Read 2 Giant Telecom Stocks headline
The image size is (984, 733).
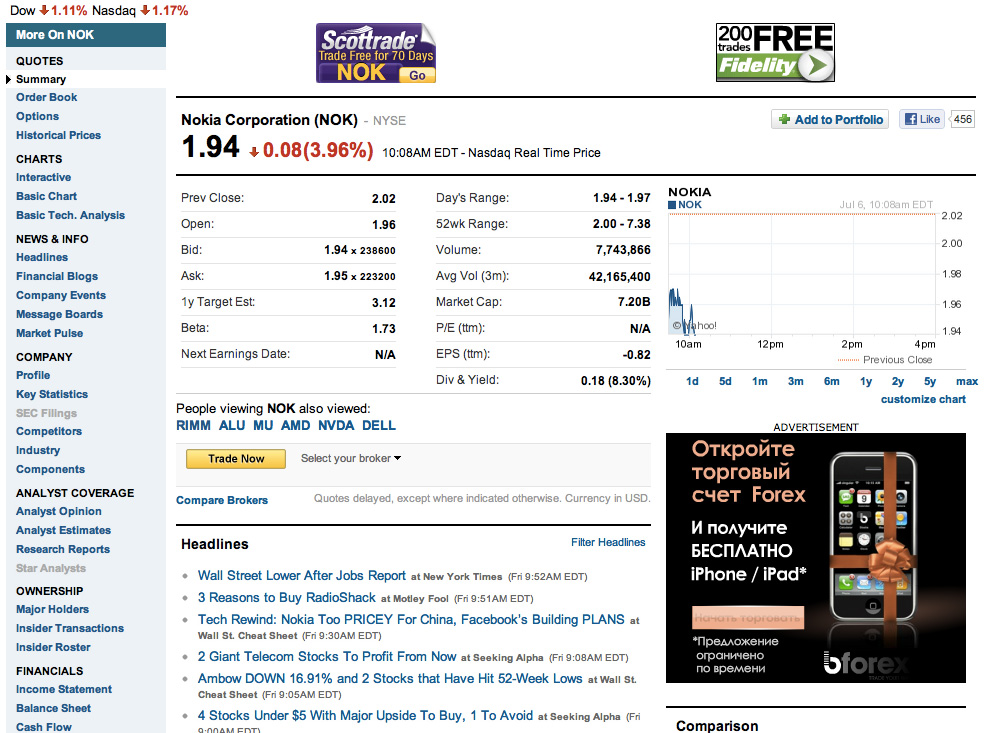pos(327,656)
